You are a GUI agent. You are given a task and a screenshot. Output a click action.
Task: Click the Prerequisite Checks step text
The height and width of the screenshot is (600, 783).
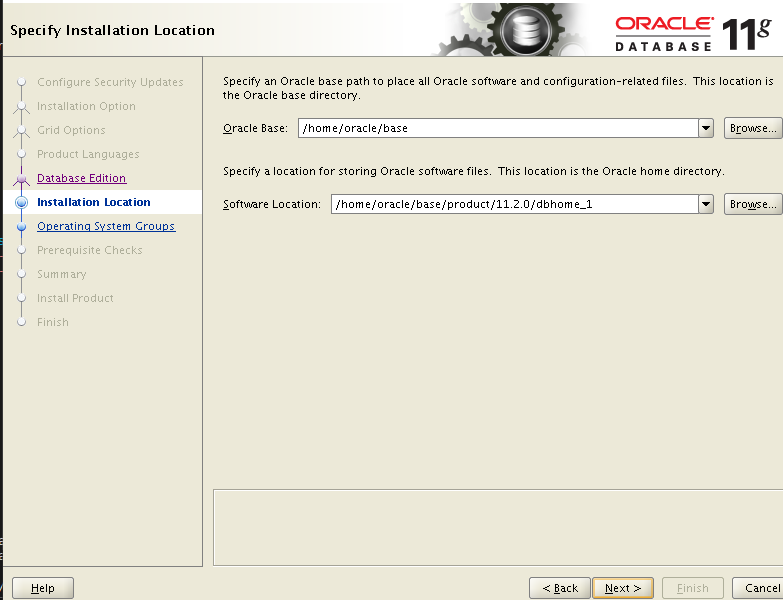pyautogui.click(x=89, y=250)
